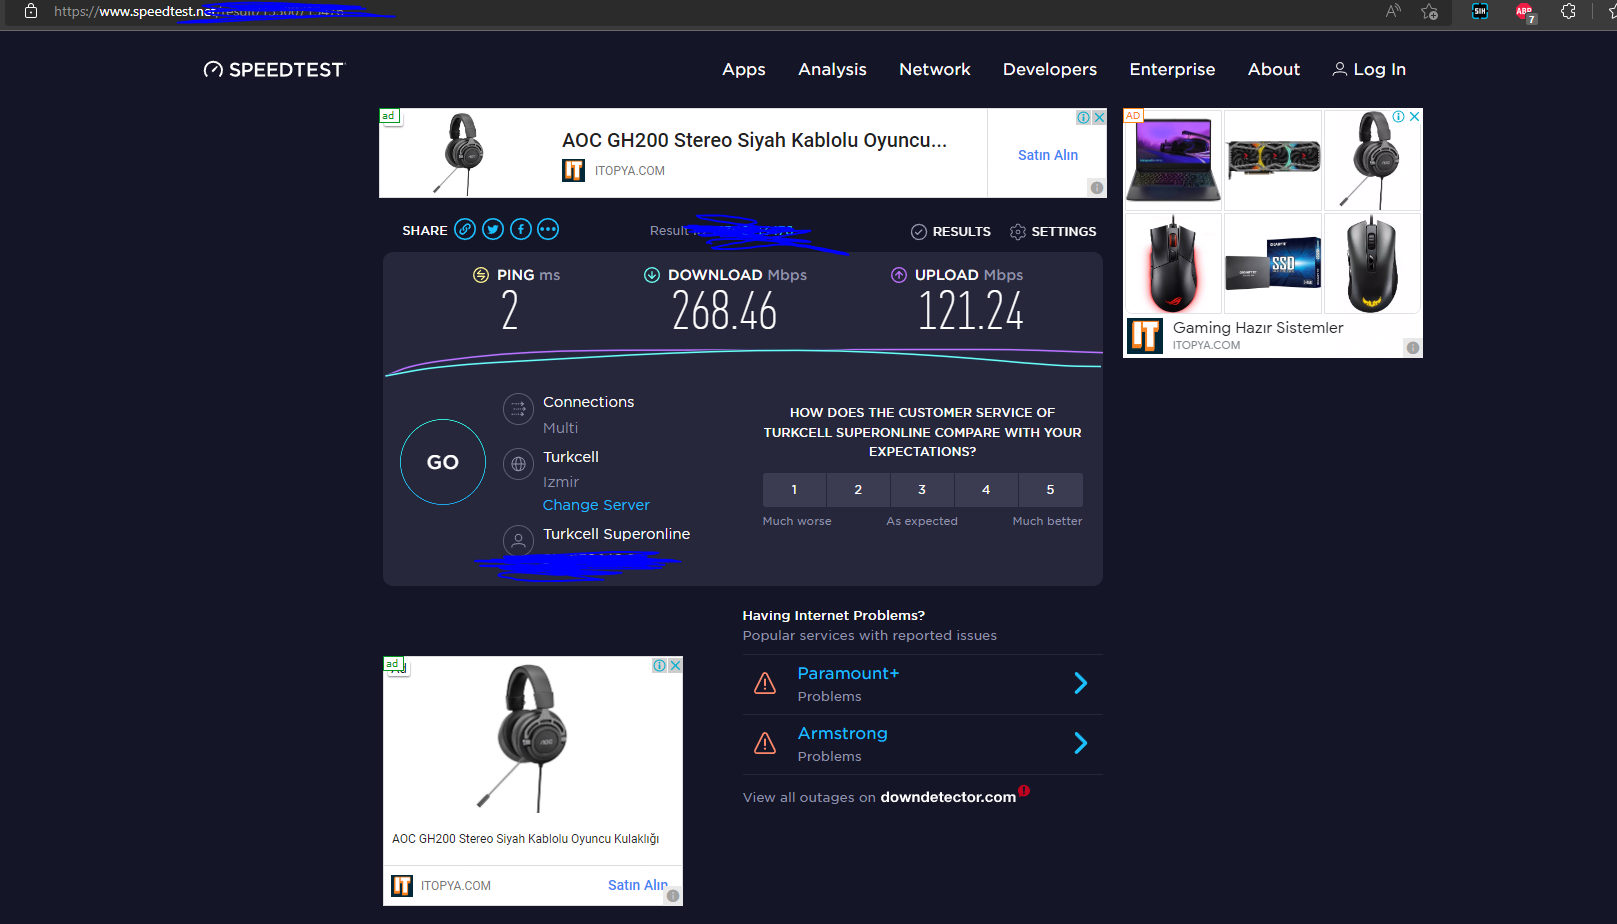Viewport: 1617px width, 924px height.
Task: Click Satın Alın in bottom ad
Action: click(637, 885)
